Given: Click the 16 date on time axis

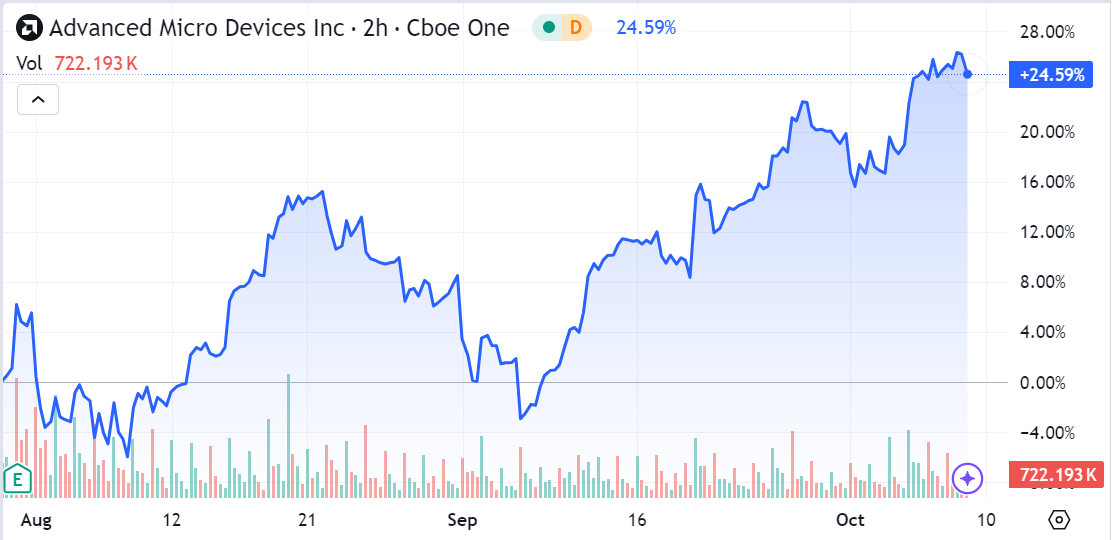Looking at the screenshot, I should pos(638,520).
